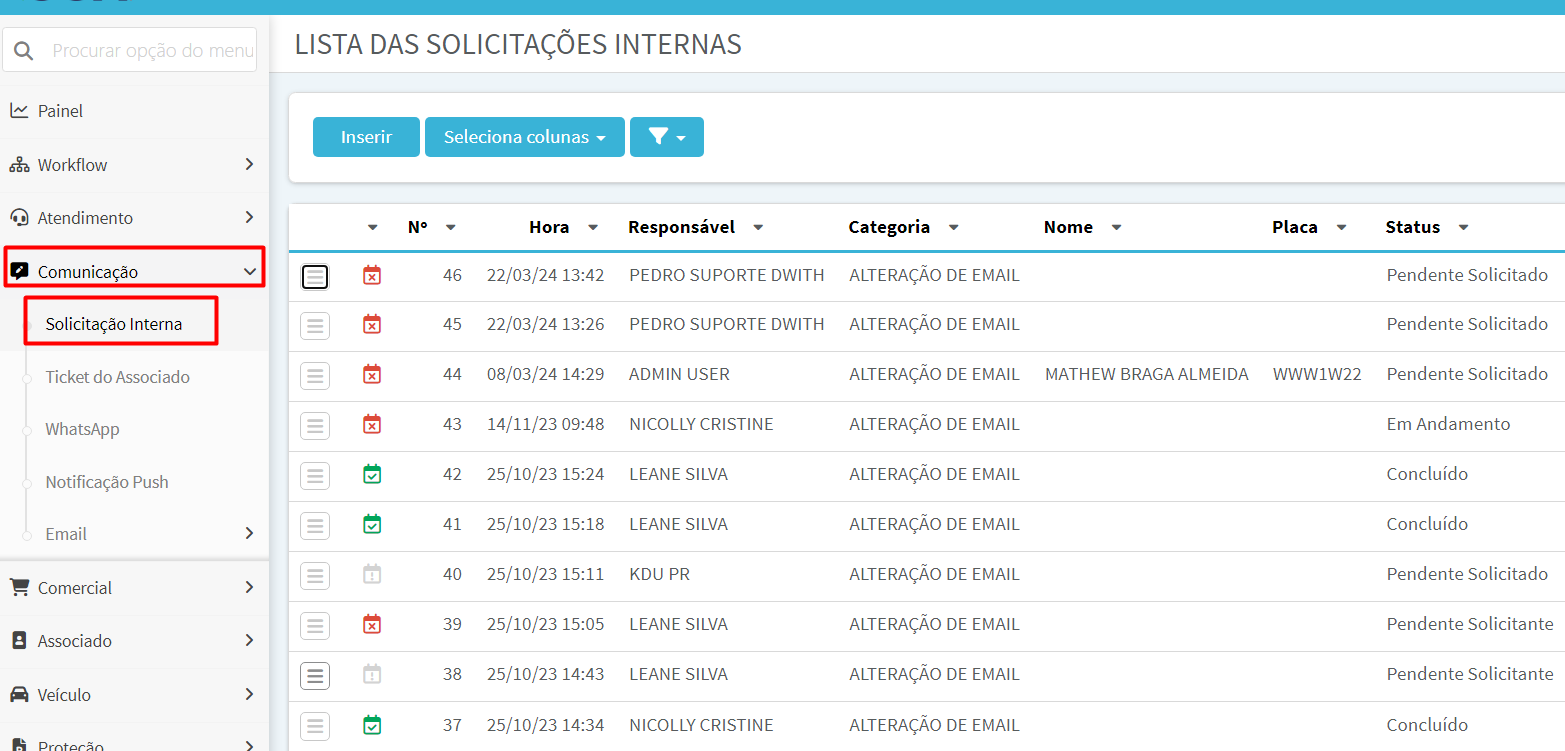Click NICOLLY CRISTINE in request 37 row
This screenshot has height=751, width=1565.
(x=701, y=725)
